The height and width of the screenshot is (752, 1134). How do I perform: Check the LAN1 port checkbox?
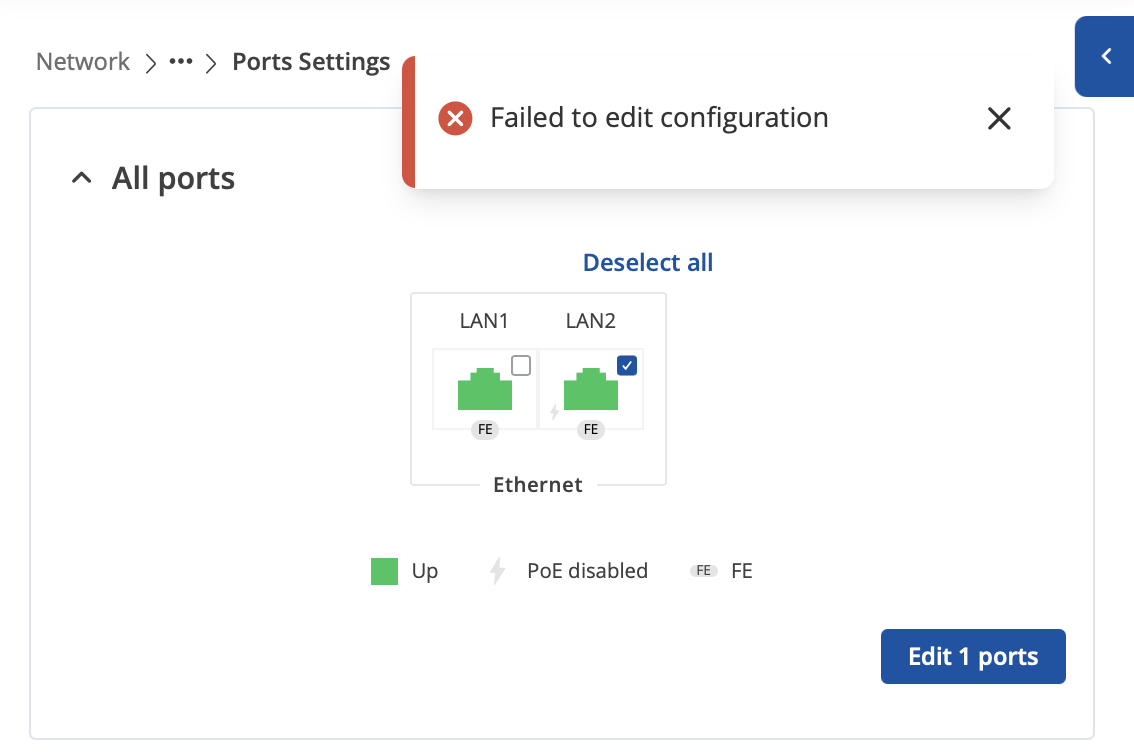[x=521, y=366]
